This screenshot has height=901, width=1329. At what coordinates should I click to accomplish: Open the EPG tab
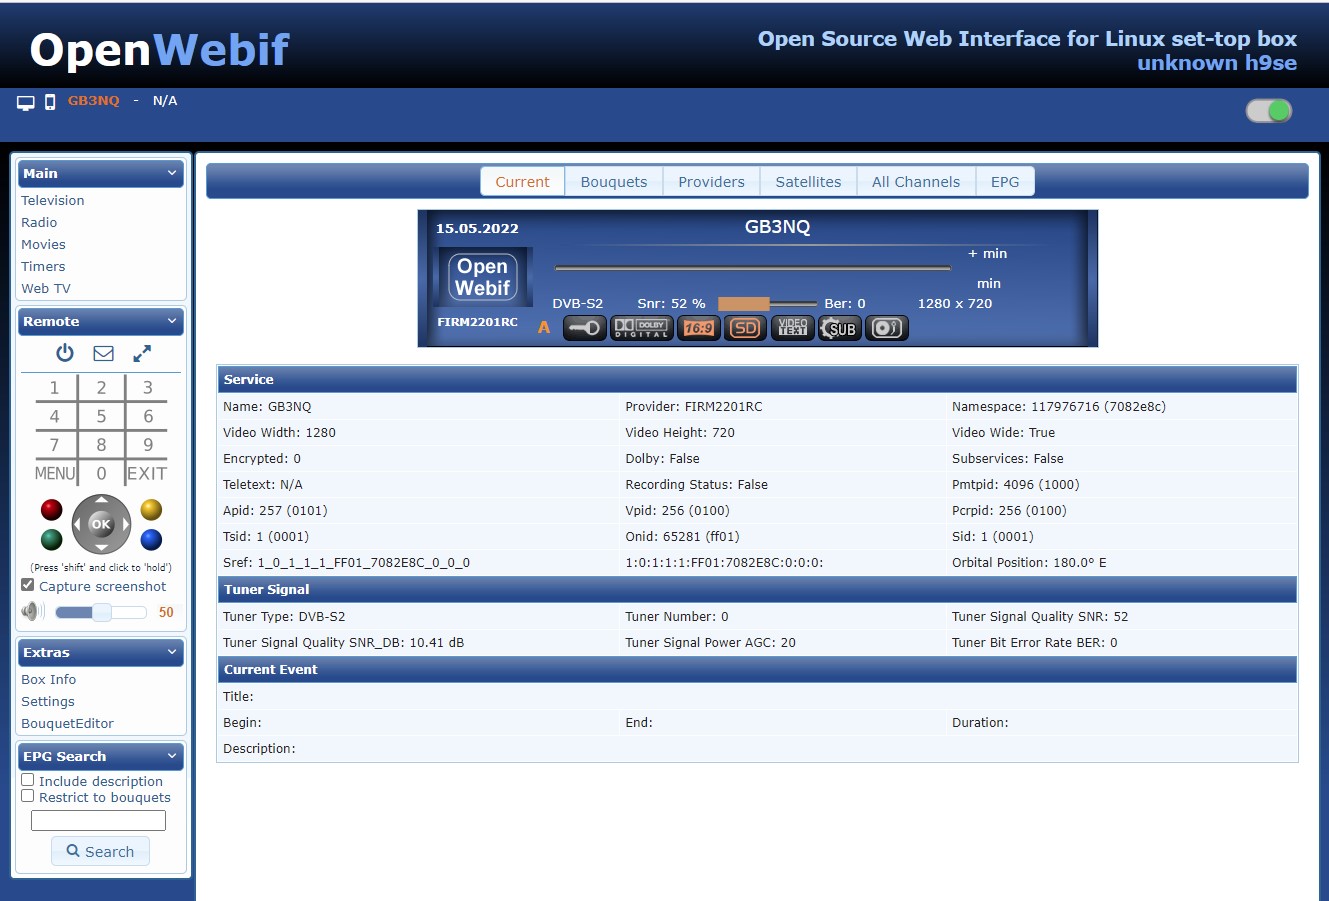click(1005, 182)
